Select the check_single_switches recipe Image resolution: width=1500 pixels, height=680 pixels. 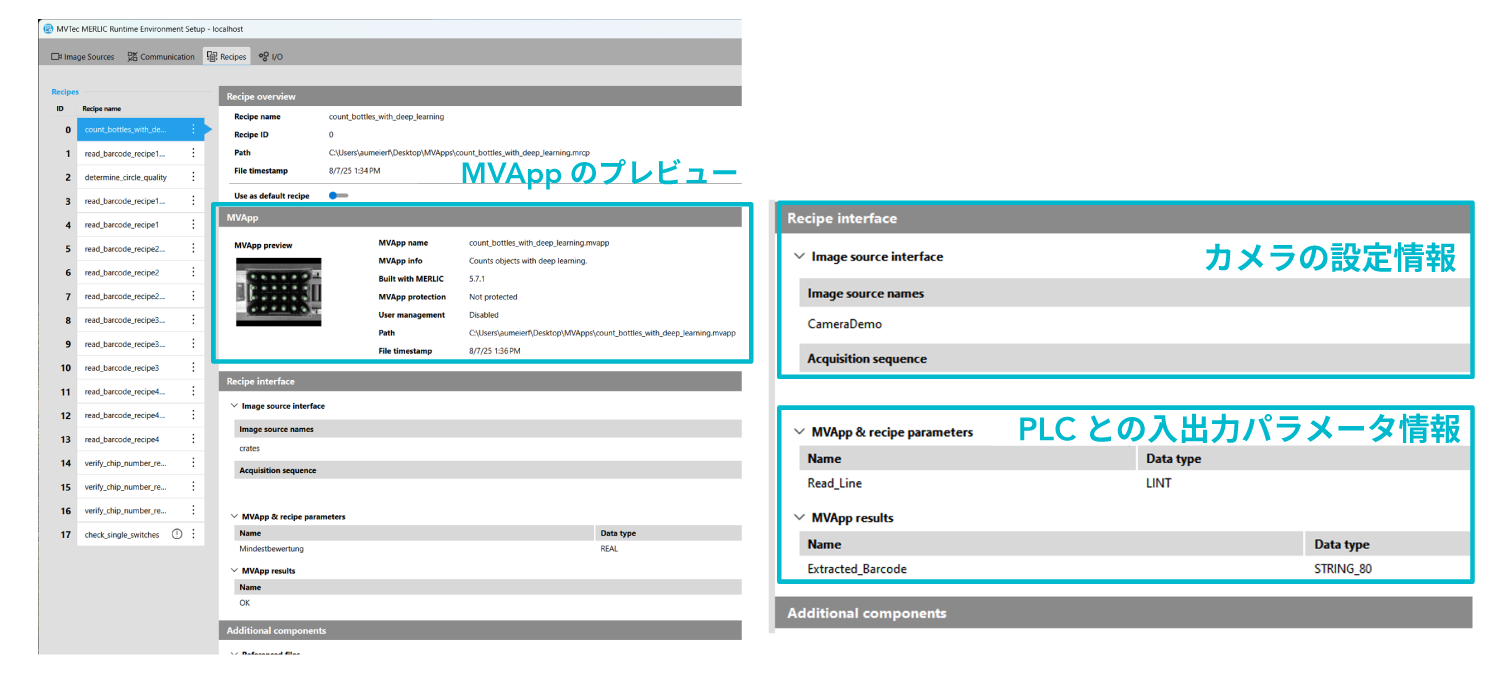[x=121, y=535]
